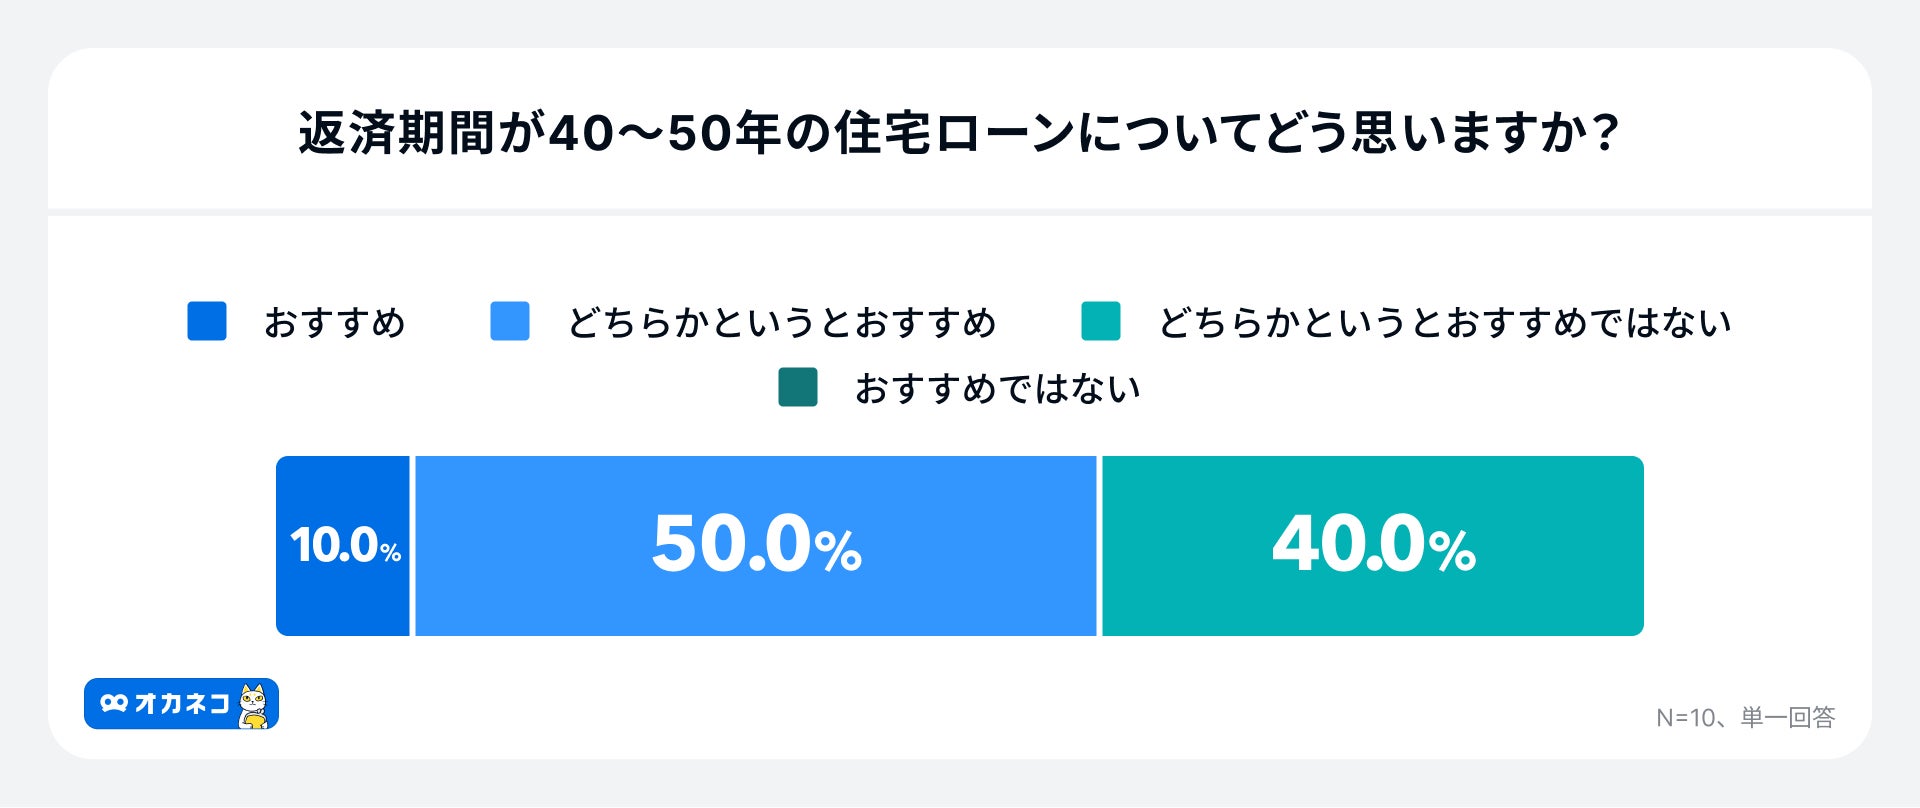Viewport: 1920px width, 808px height.
Task: Click the teal どちらかというとおすすめではない legend swatch
Action: [1101, 322]
